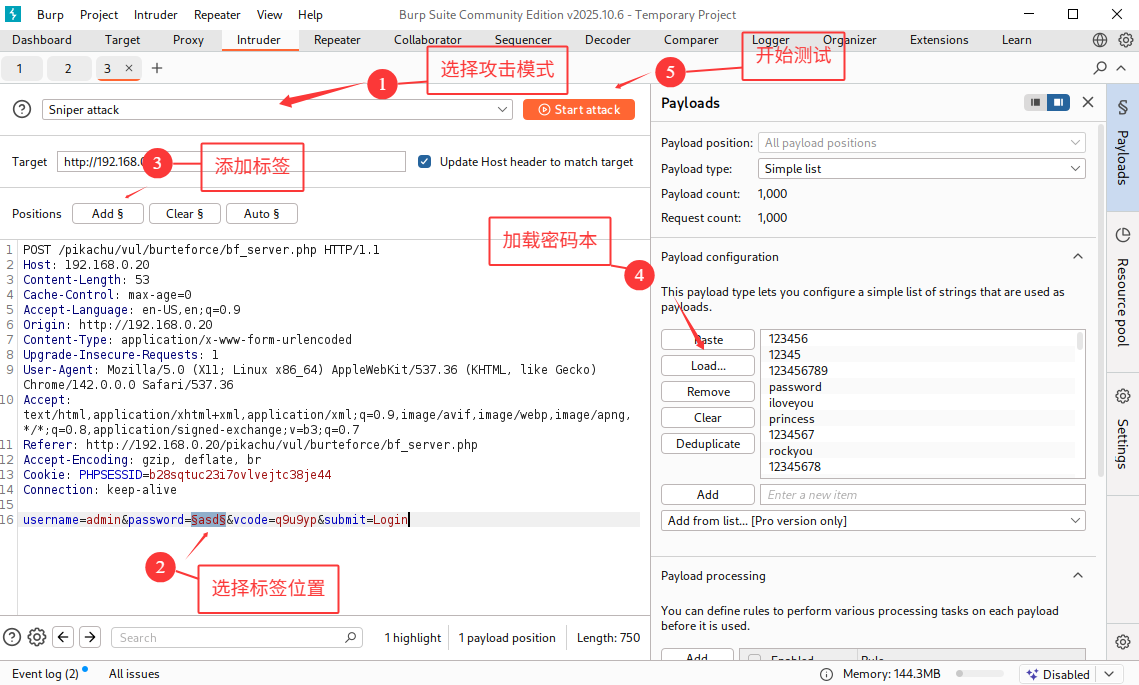1139x685 pixels.
Task: Click the magnifier in the Search box
Action: point(350,637)
